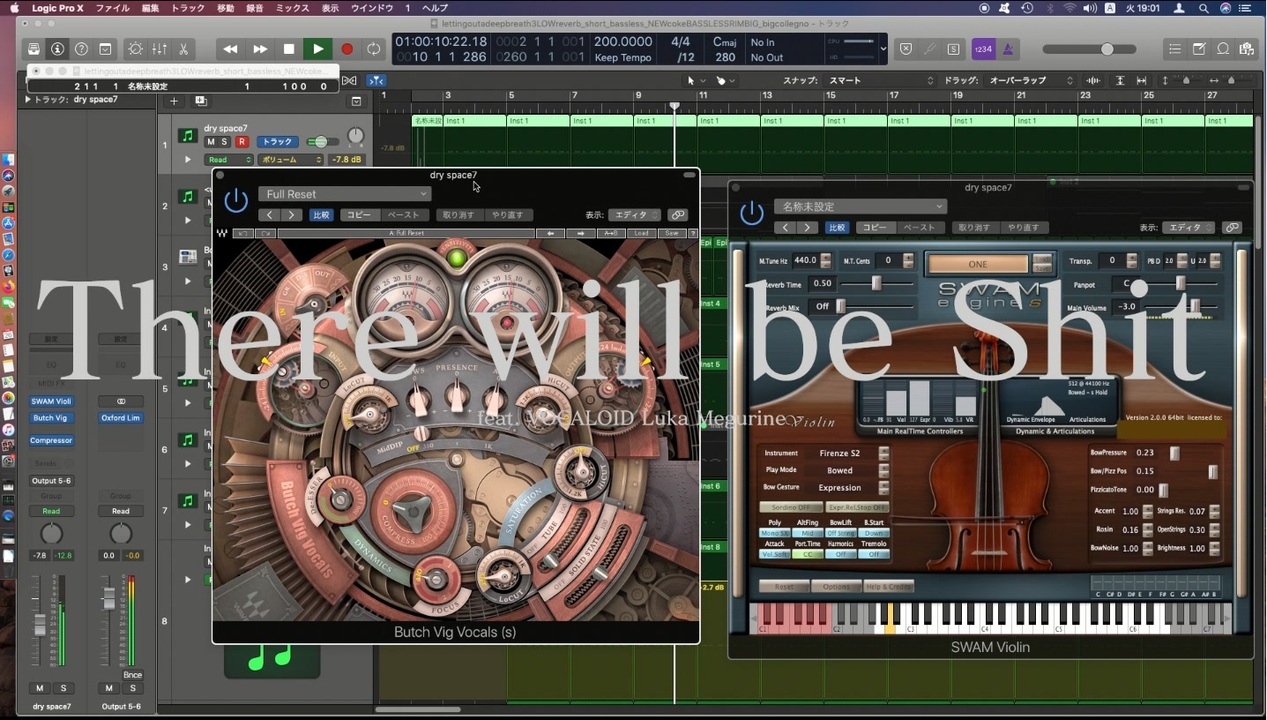The image size is (1267, 720).
Task: Open the 編集 menu
Action: [150, 8]
